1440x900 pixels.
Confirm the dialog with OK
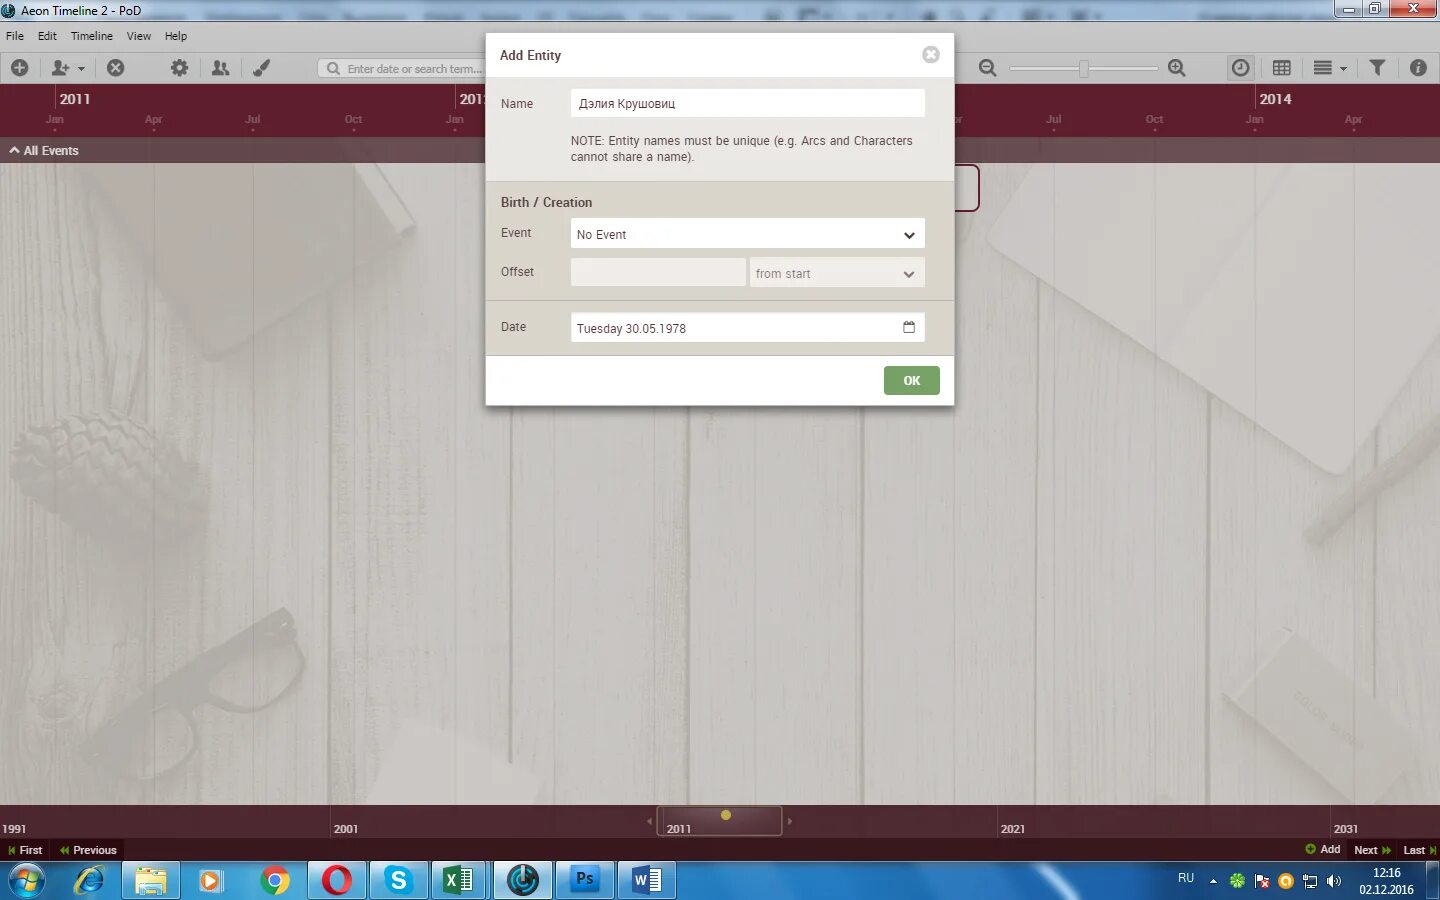(912, 380)
